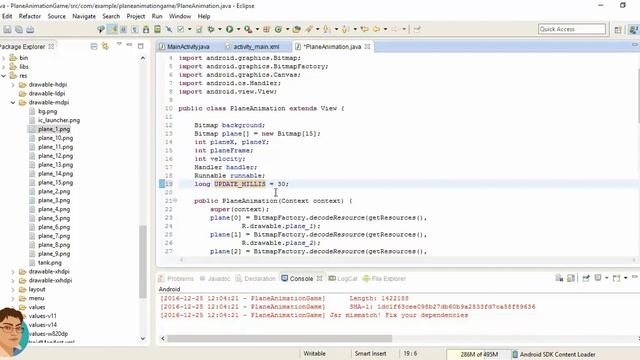
Task: Switch to the LogCat tab
Action: pyautogui.click(x=343, y=278)
